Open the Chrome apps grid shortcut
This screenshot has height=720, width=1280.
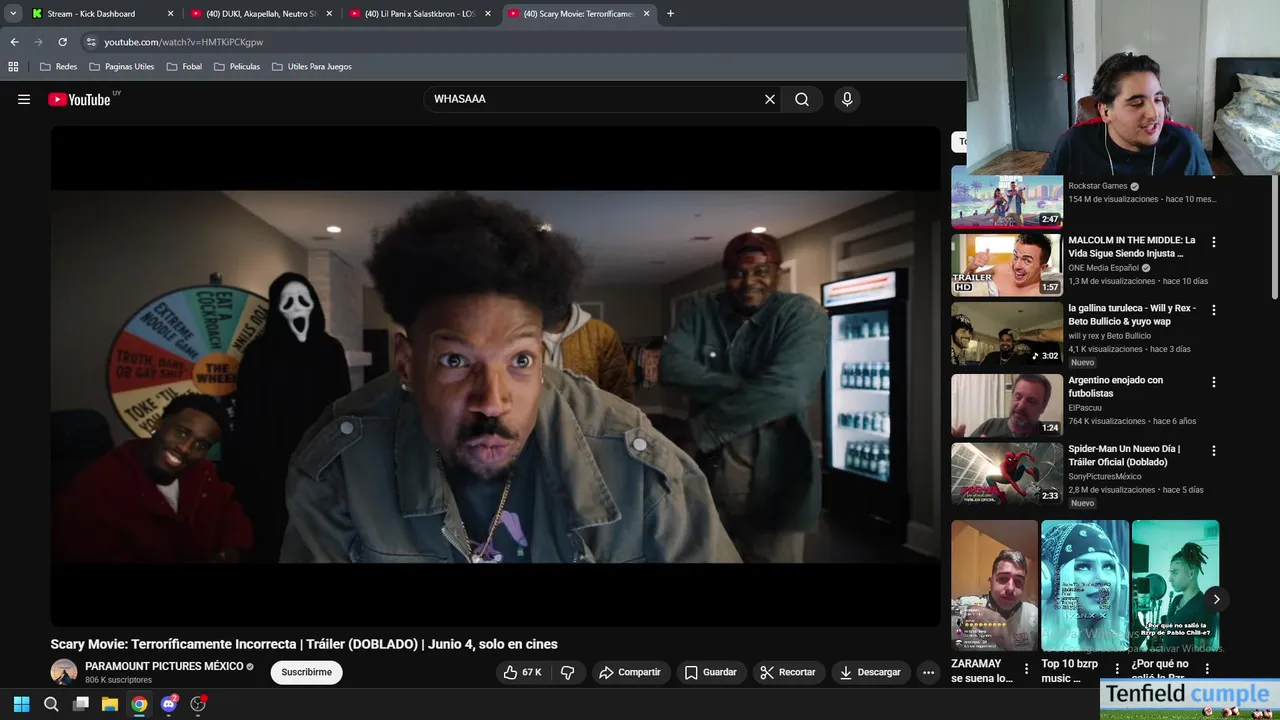[13, 66]
